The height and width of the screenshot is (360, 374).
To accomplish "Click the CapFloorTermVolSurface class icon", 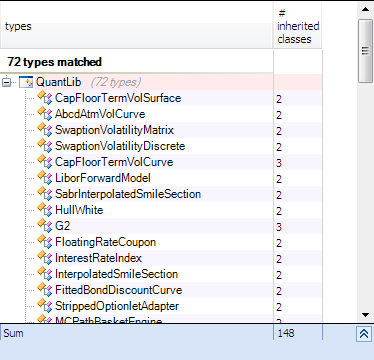I will click(x=45, y=98).
